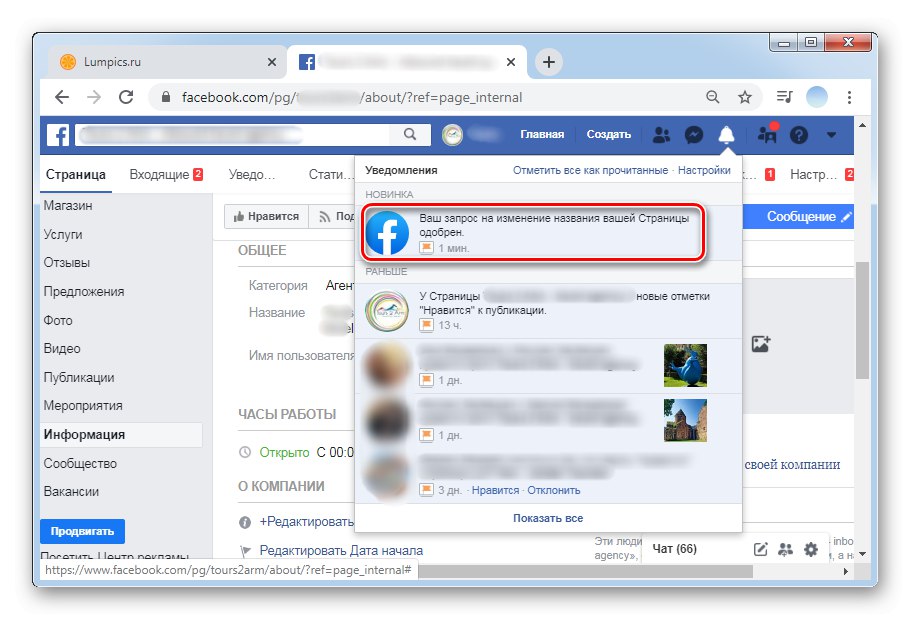Select Мероприятия in the left sidebar

[83, 406]
